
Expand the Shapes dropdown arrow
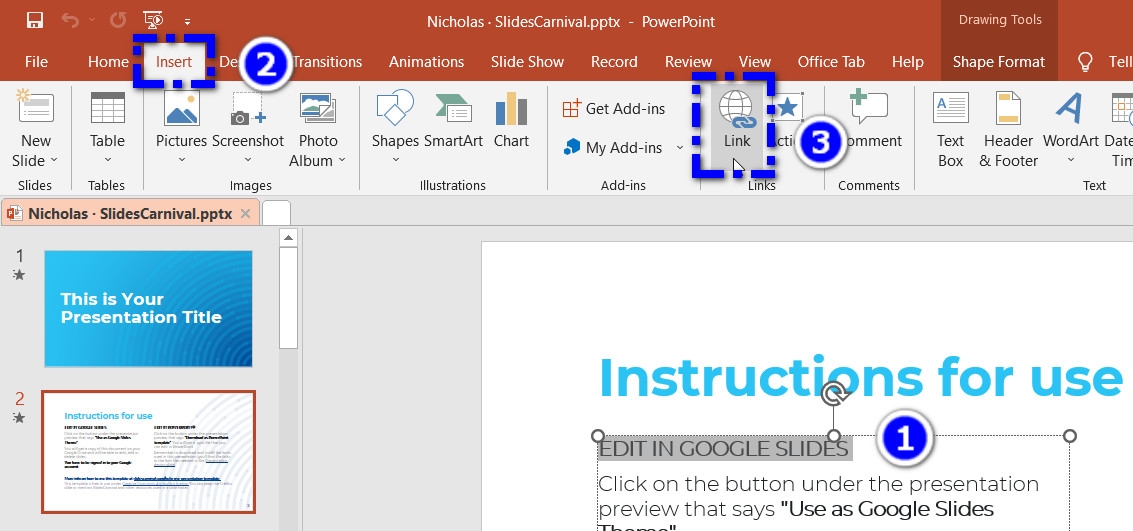pos(395,160)
